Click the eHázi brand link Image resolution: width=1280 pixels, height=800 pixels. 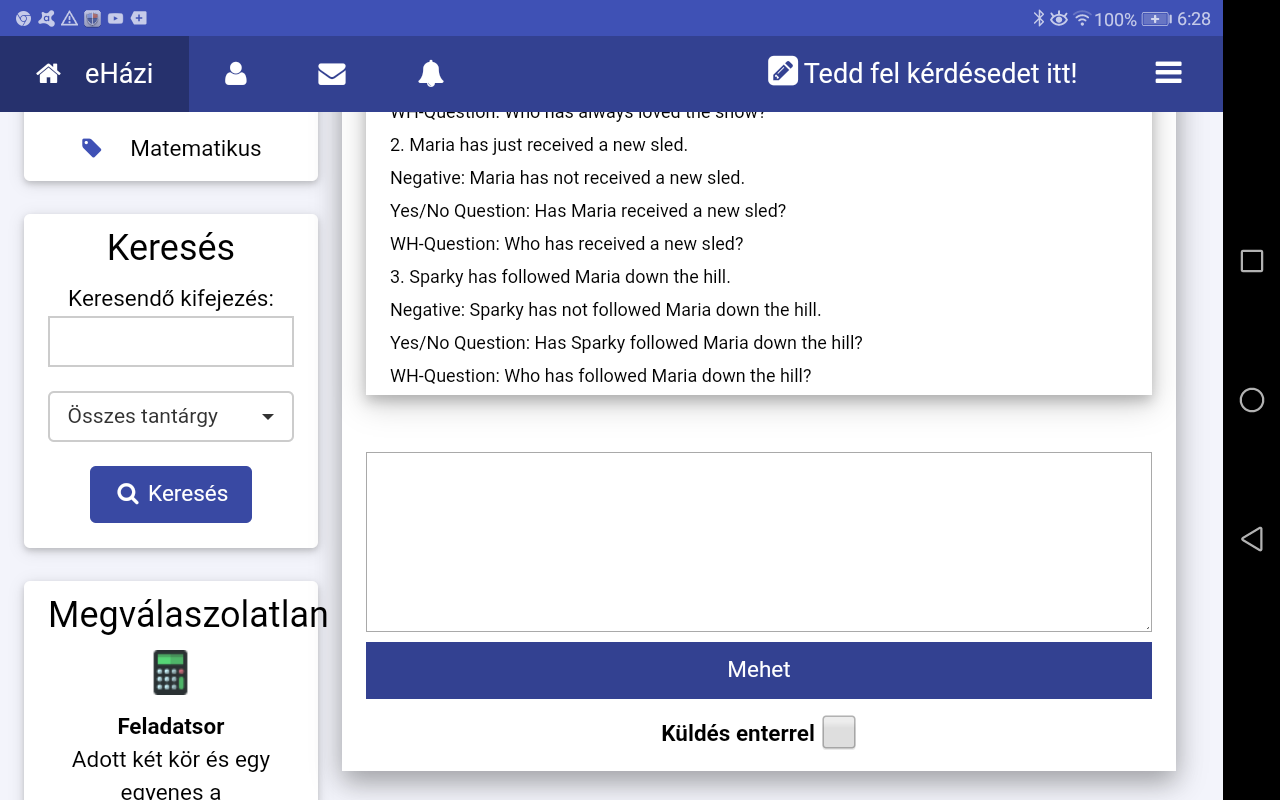119,74
